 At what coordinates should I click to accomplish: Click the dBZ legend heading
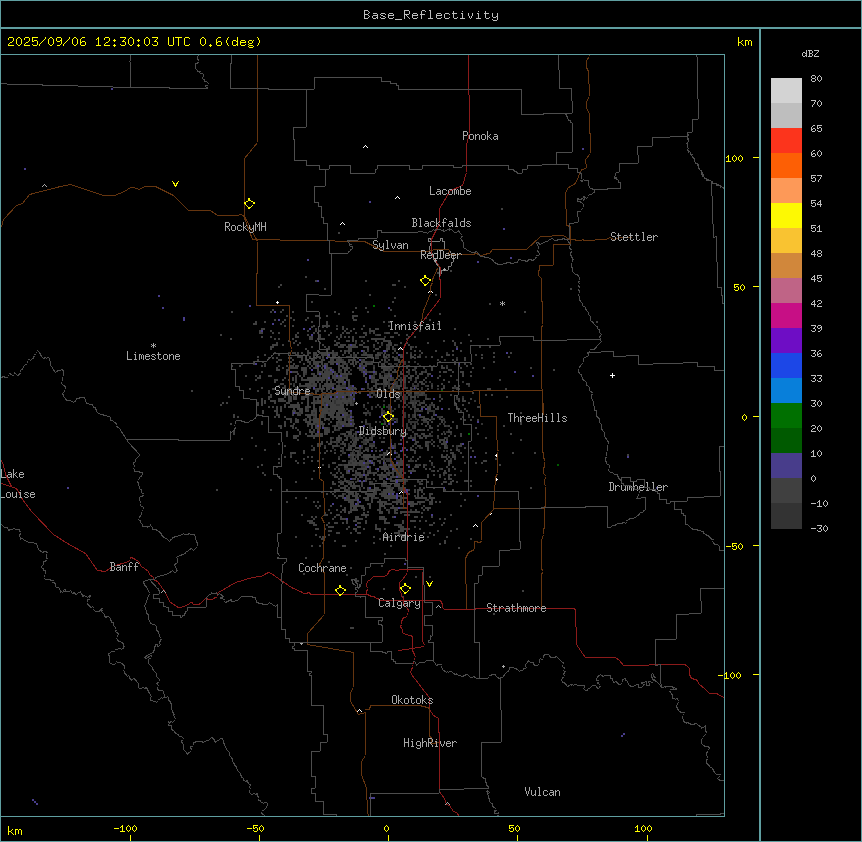(810, 54)
